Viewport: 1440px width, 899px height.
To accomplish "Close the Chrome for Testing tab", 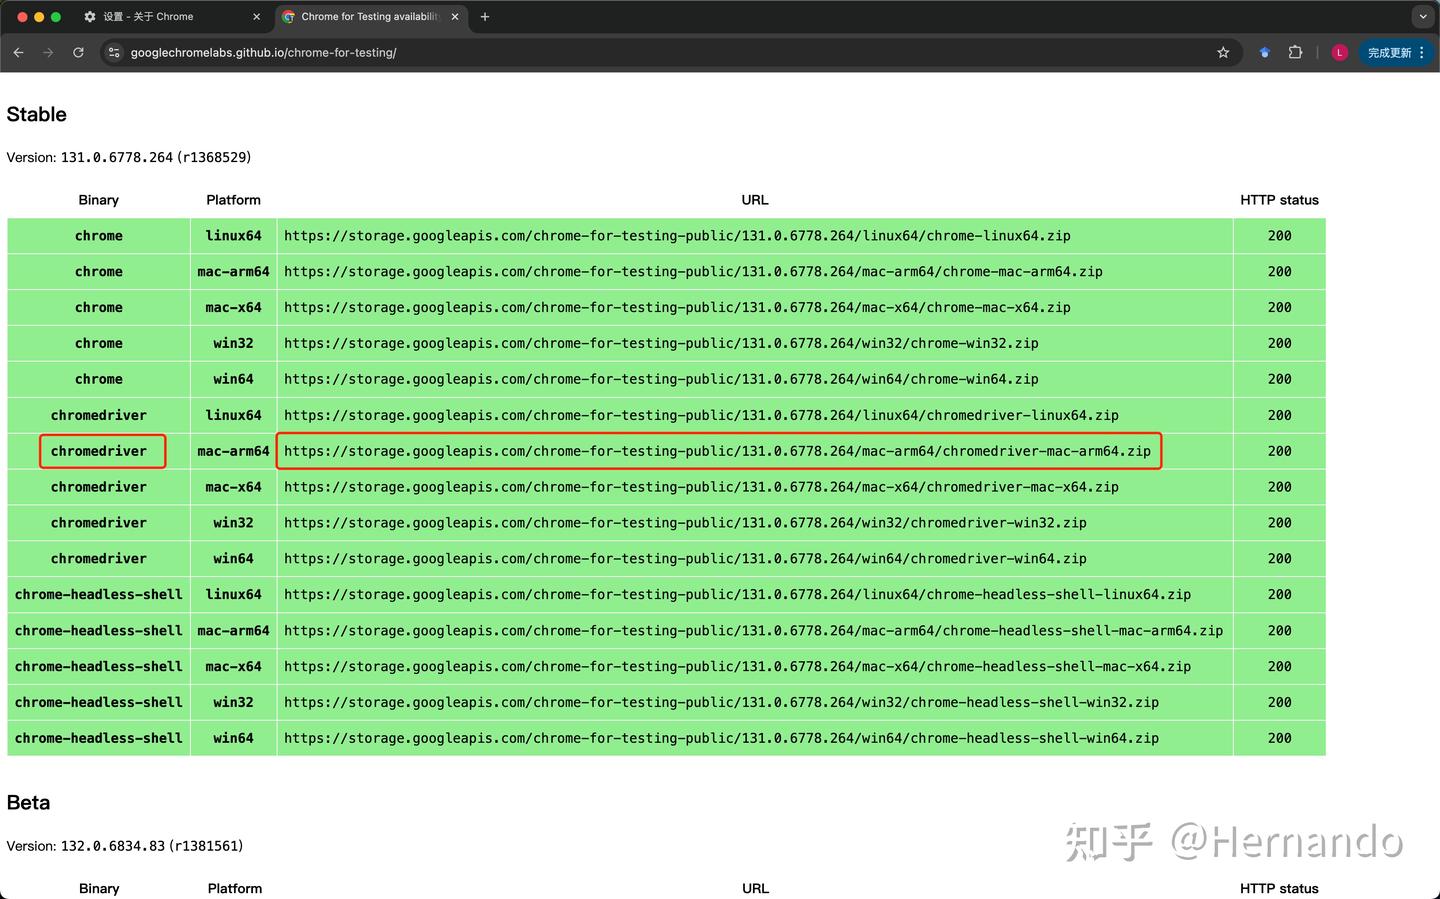I will [x=455, y=17].
